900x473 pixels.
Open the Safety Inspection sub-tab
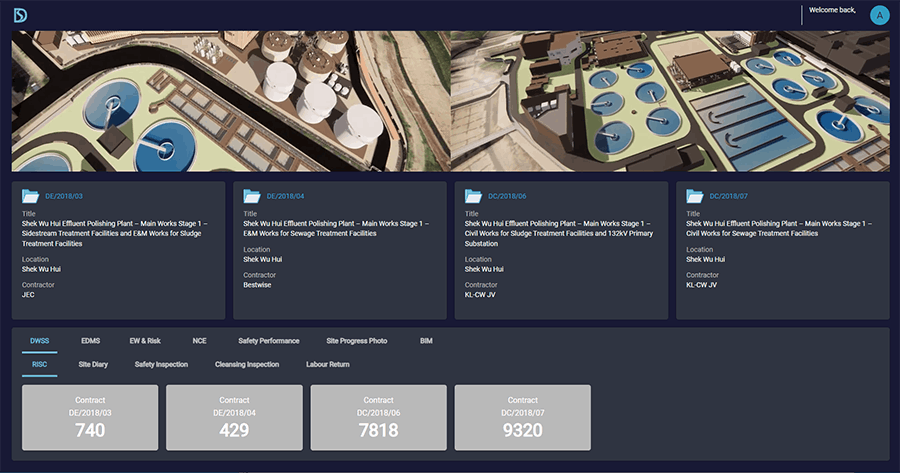tap(161, 365)
